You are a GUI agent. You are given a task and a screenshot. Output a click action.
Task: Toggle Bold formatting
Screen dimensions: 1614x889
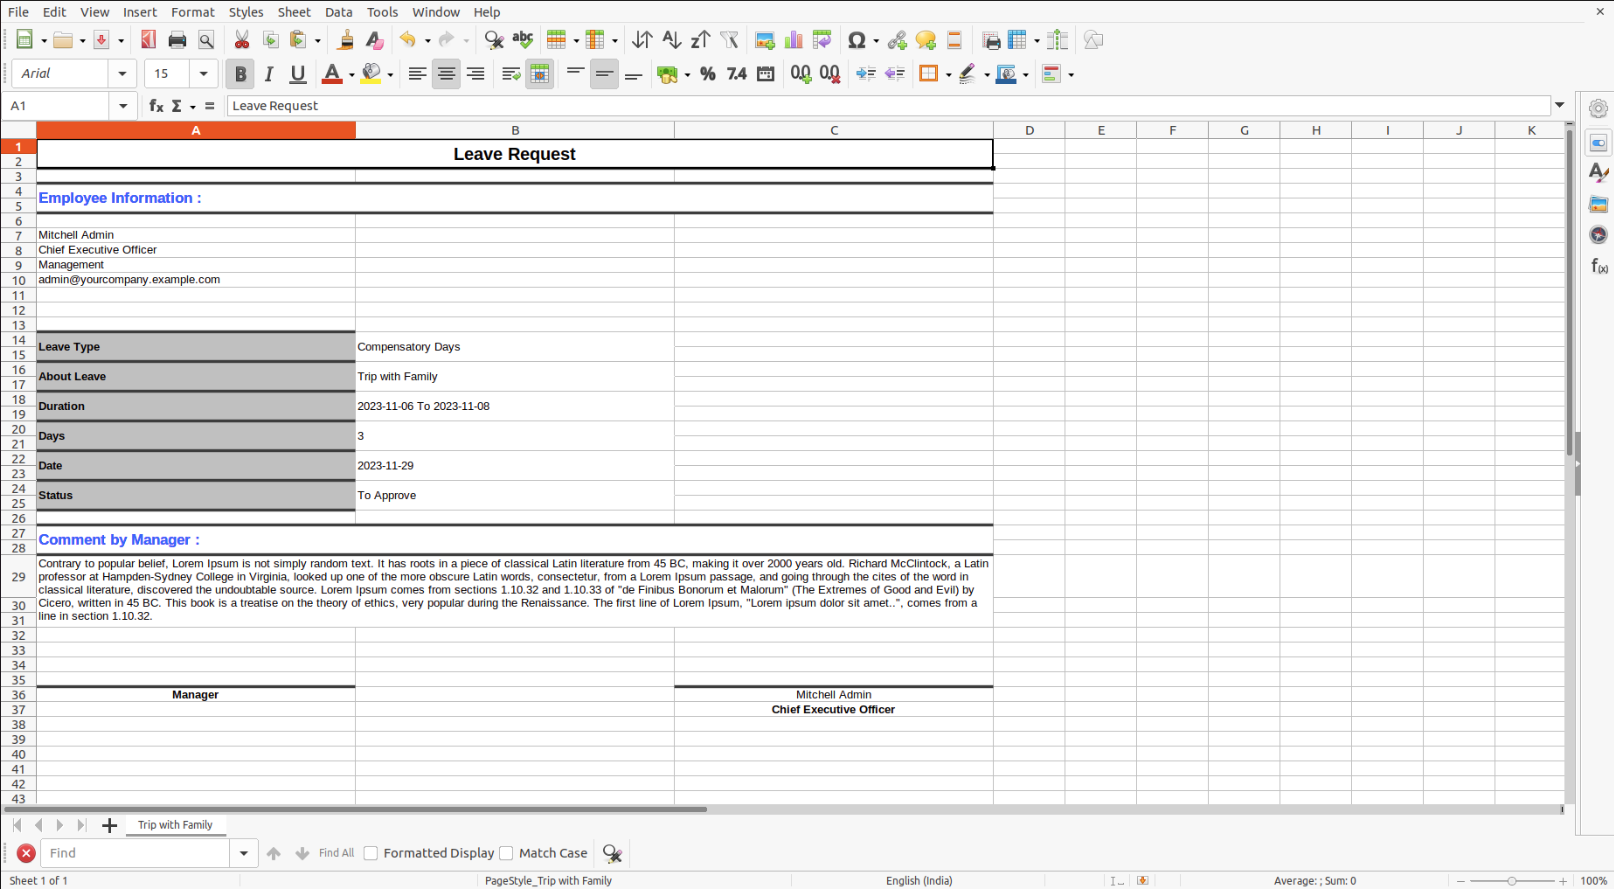click(240, 74)
